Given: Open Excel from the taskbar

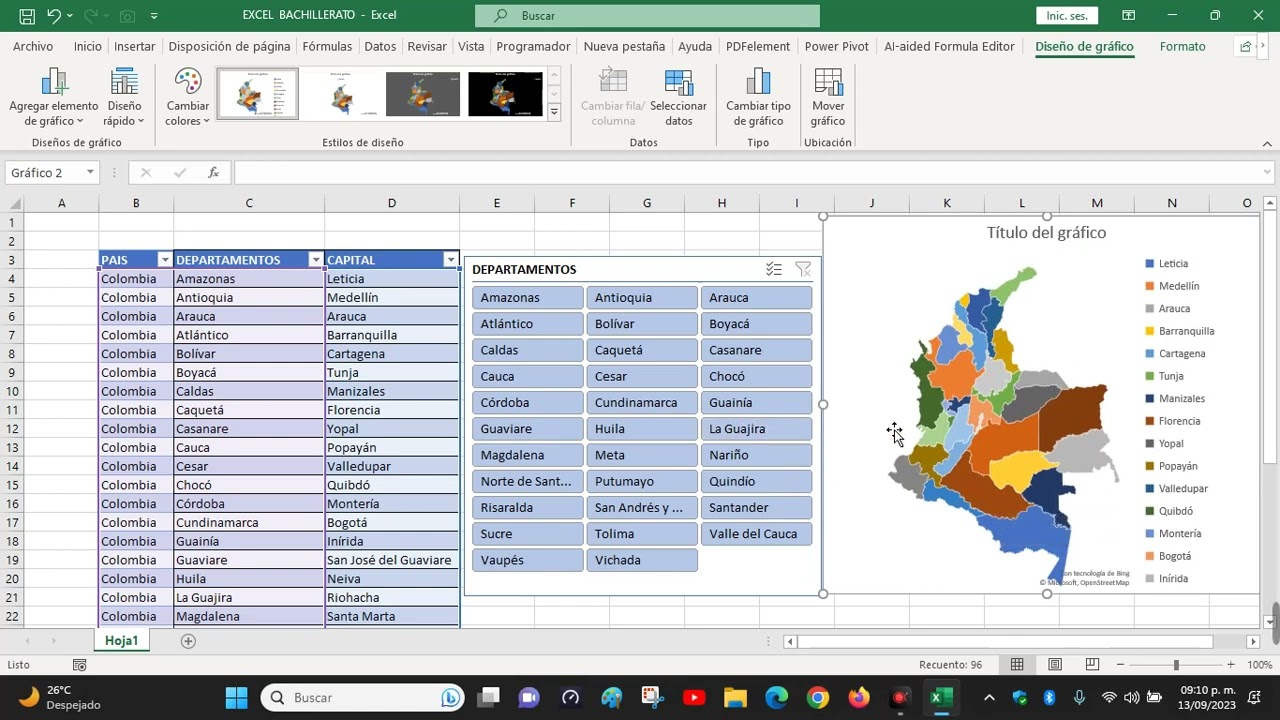Looking at the screenshot, I should (x=940, y=697).
